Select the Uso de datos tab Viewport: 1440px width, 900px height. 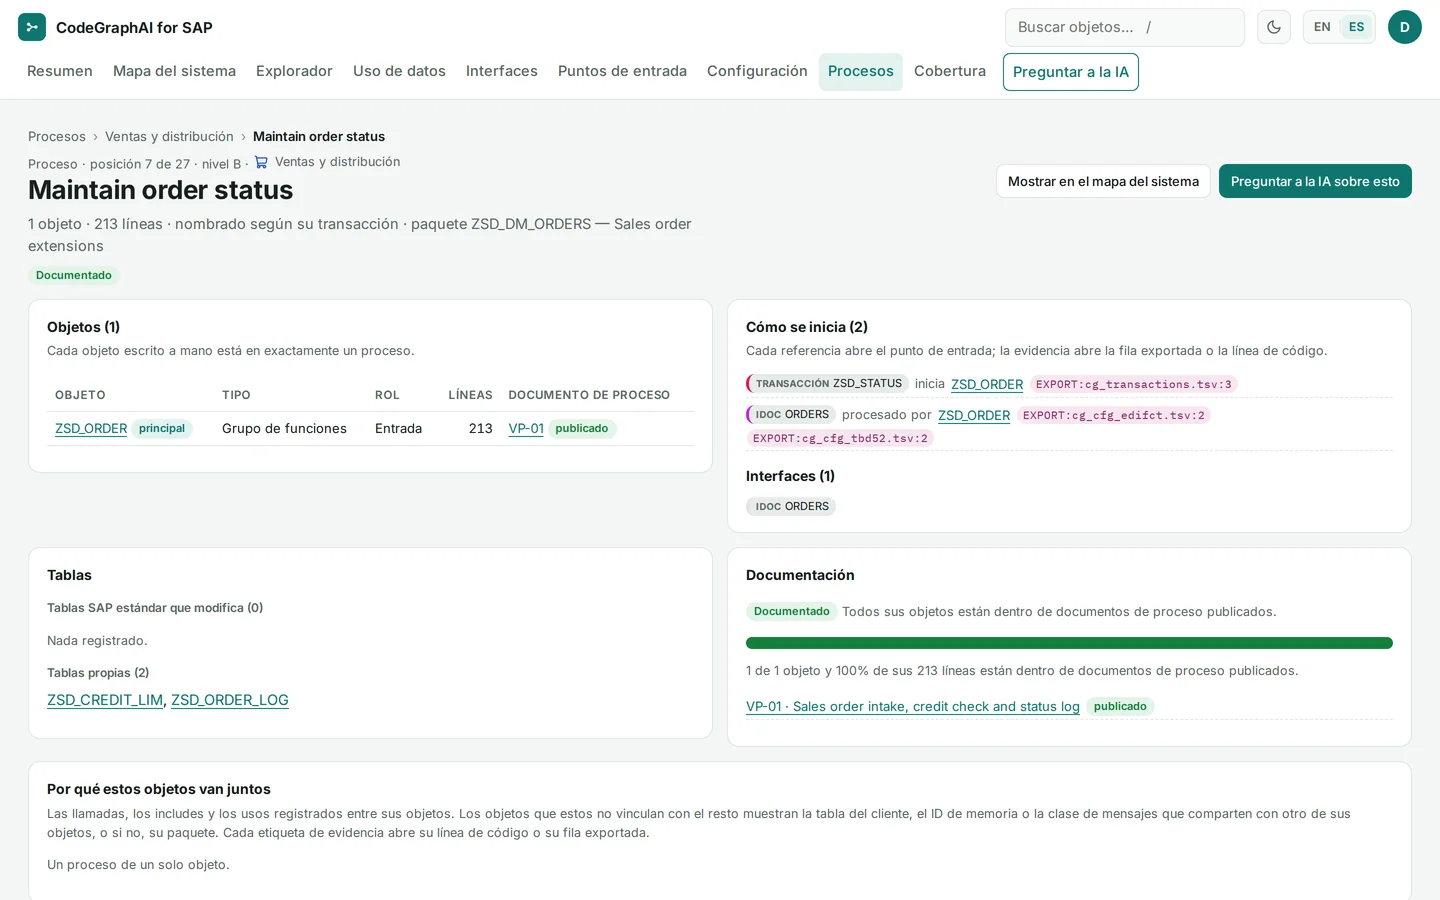(399, 71)
